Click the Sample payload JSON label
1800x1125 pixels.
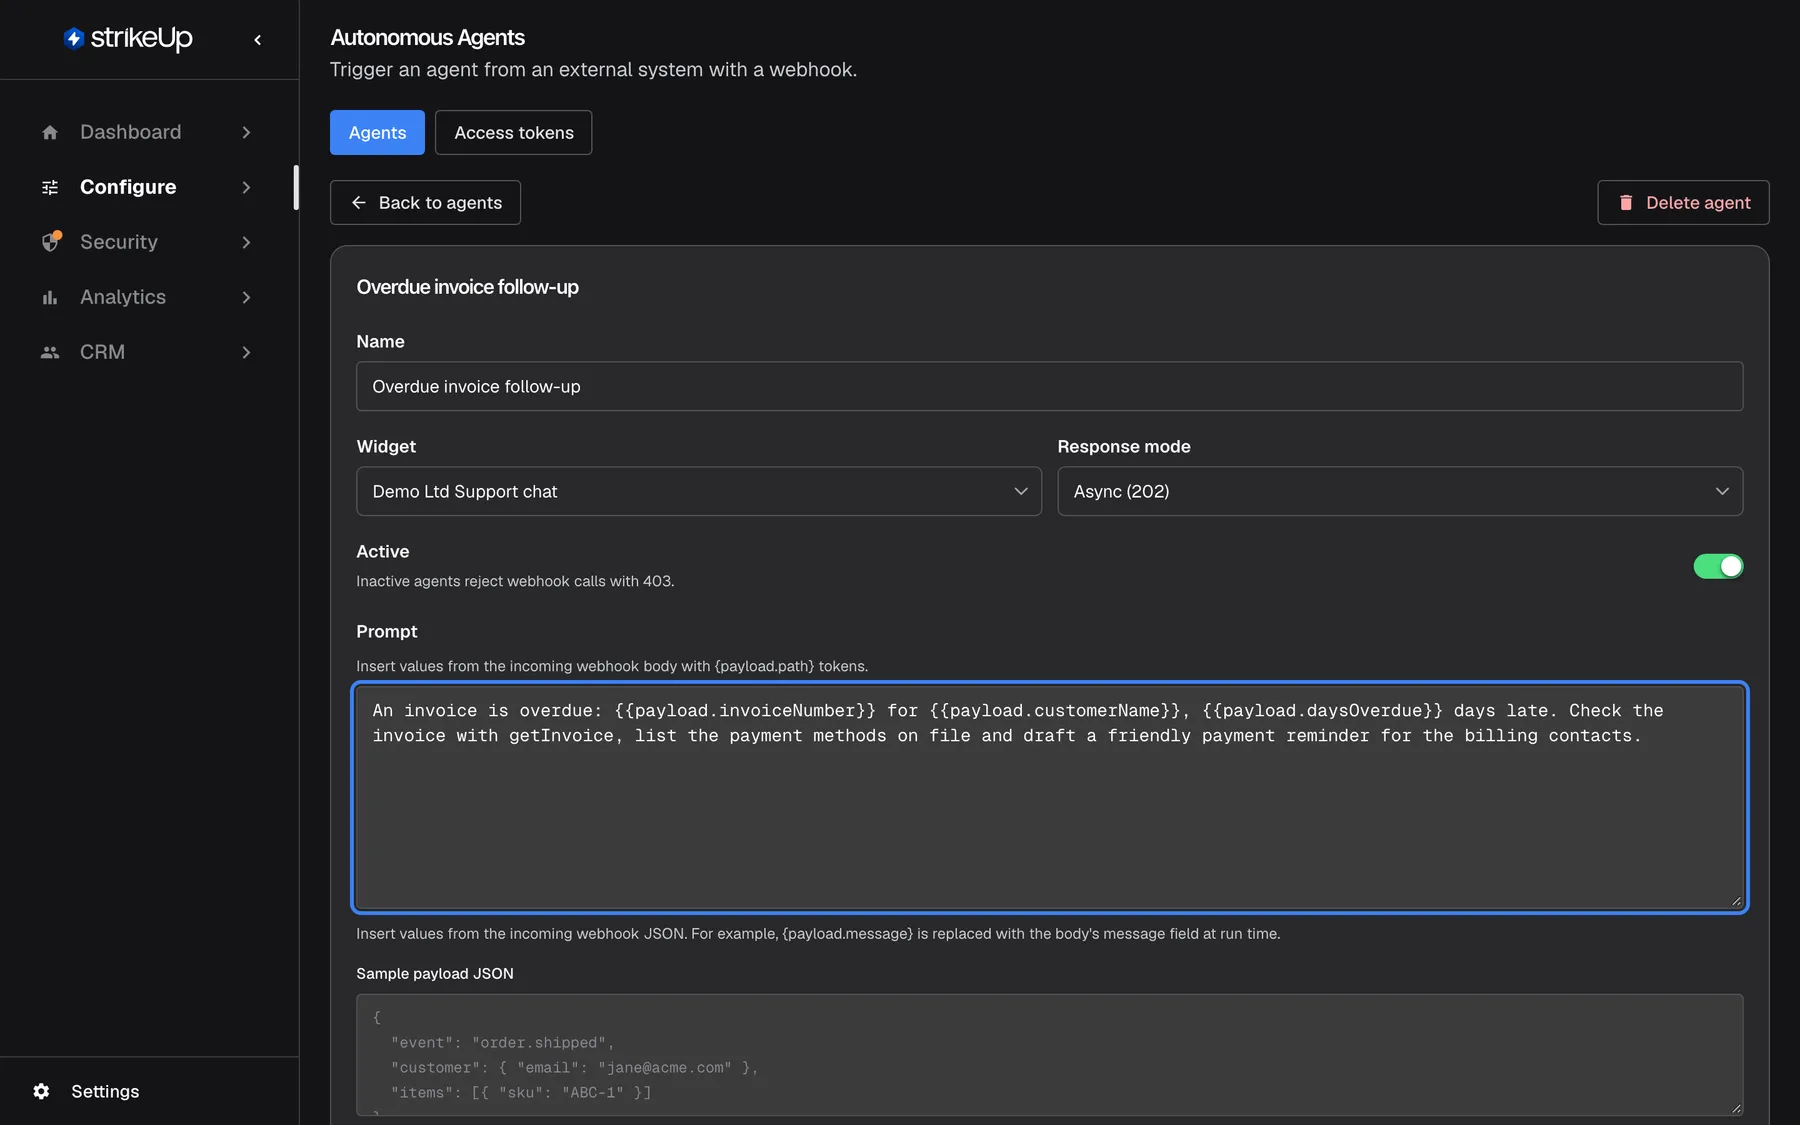[x=435, y=973]
